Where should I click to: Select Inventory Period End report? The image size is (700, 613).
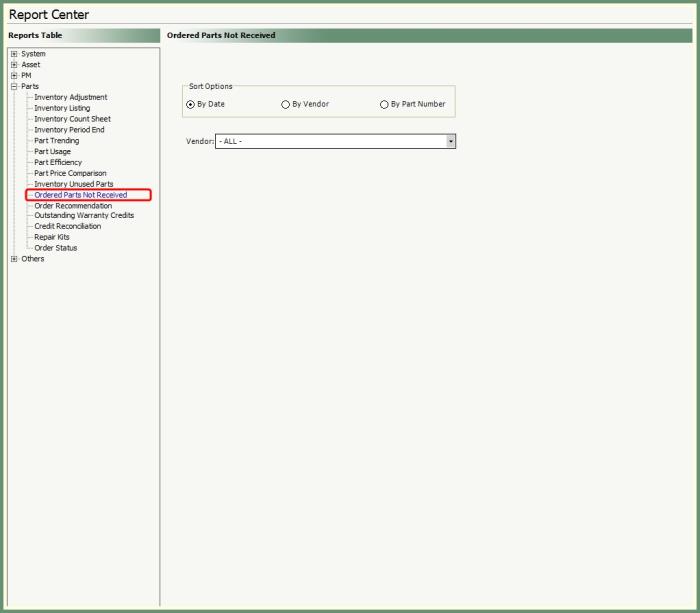[69, 130]
